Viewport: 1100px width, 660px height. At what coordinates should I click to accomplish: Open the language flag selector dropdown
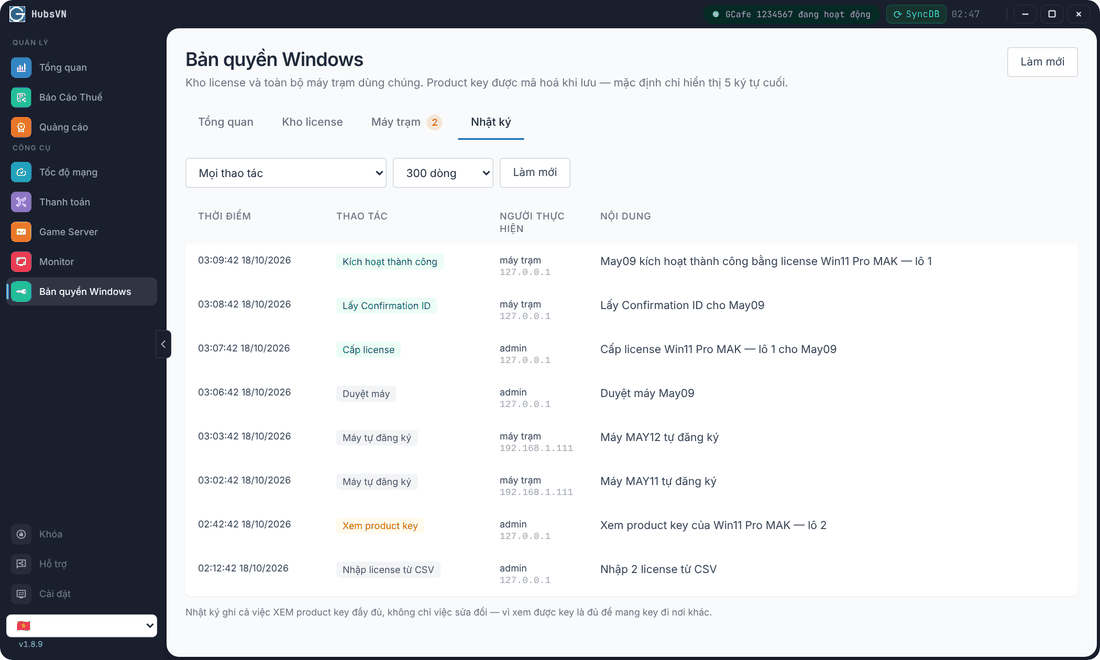pyautogui.click(x=81, y=626)
